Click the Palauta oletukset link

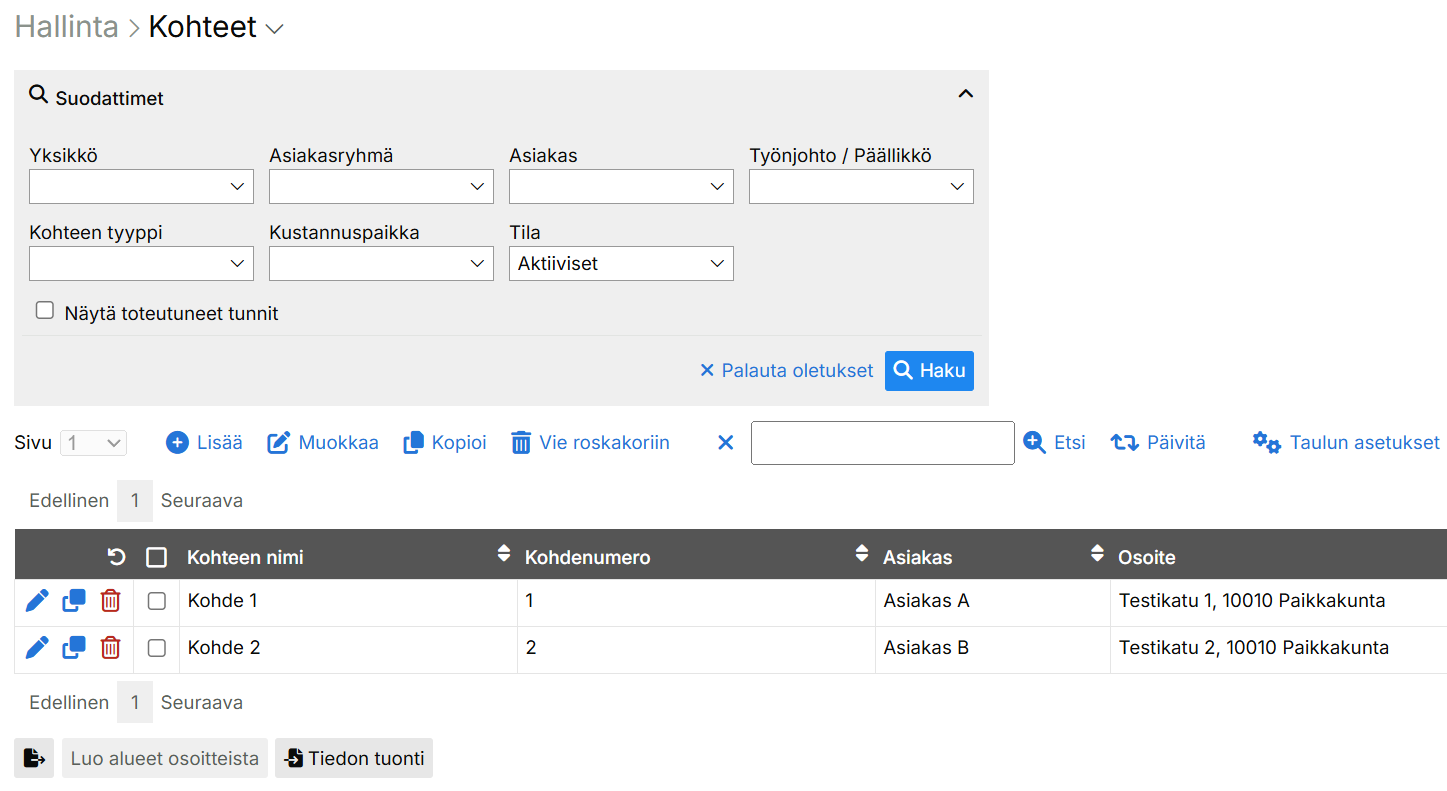pos(786,371)
